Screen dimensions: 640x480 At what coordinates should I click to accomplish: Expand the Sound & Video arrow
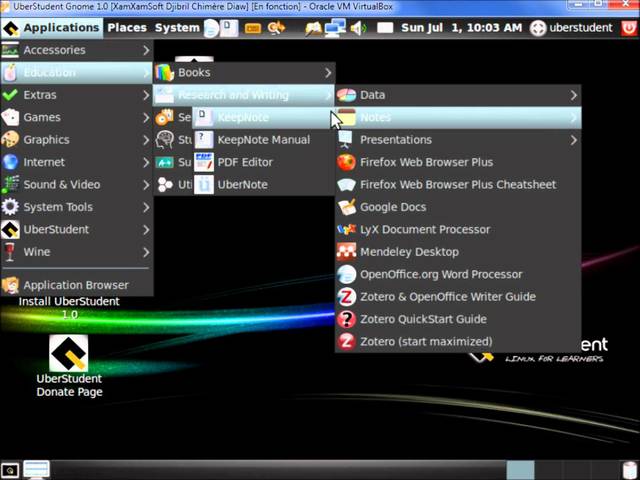[146, 185]
